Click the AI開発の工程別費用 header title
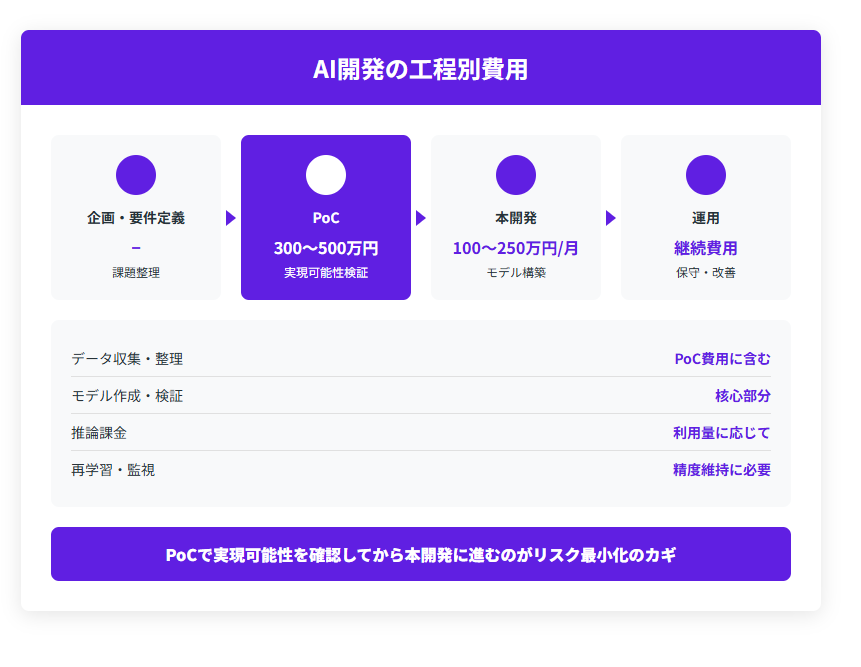This screenshot has width=861, height=667. (421, 69)
